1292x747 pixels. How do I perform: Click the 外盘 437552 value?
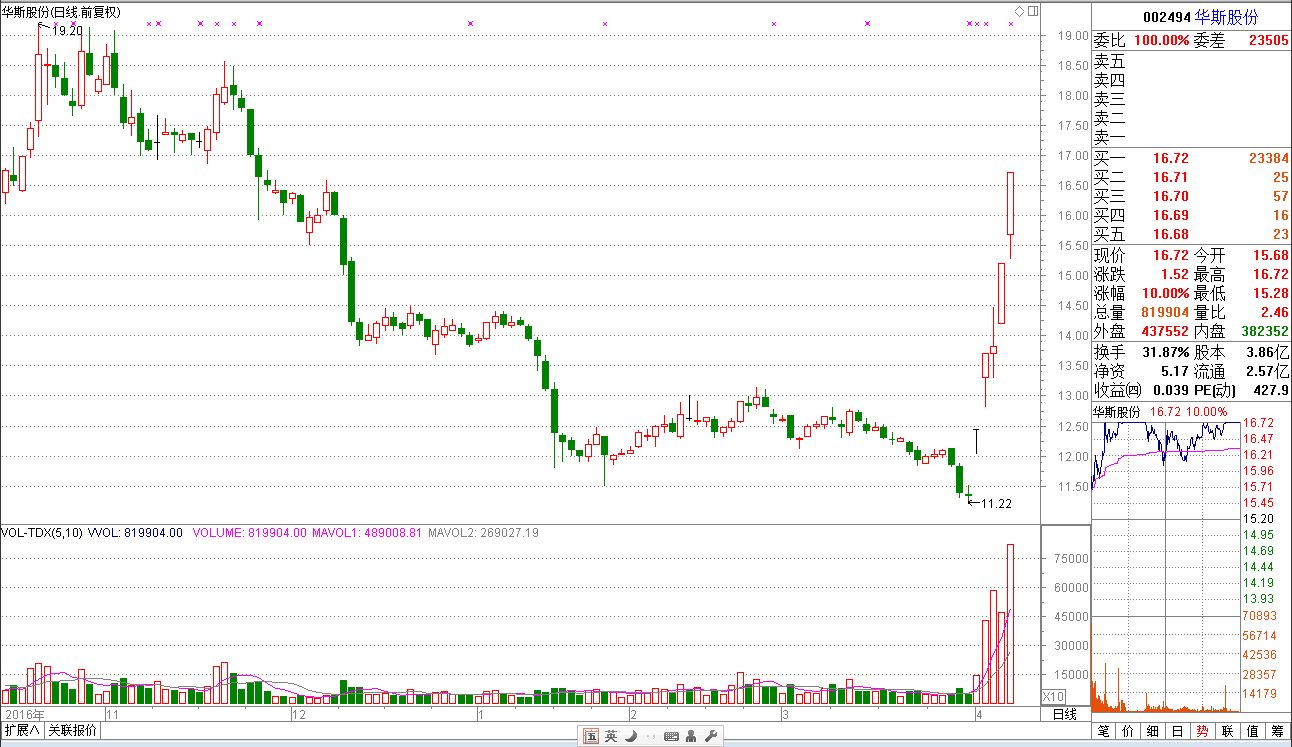point(1164,332)
